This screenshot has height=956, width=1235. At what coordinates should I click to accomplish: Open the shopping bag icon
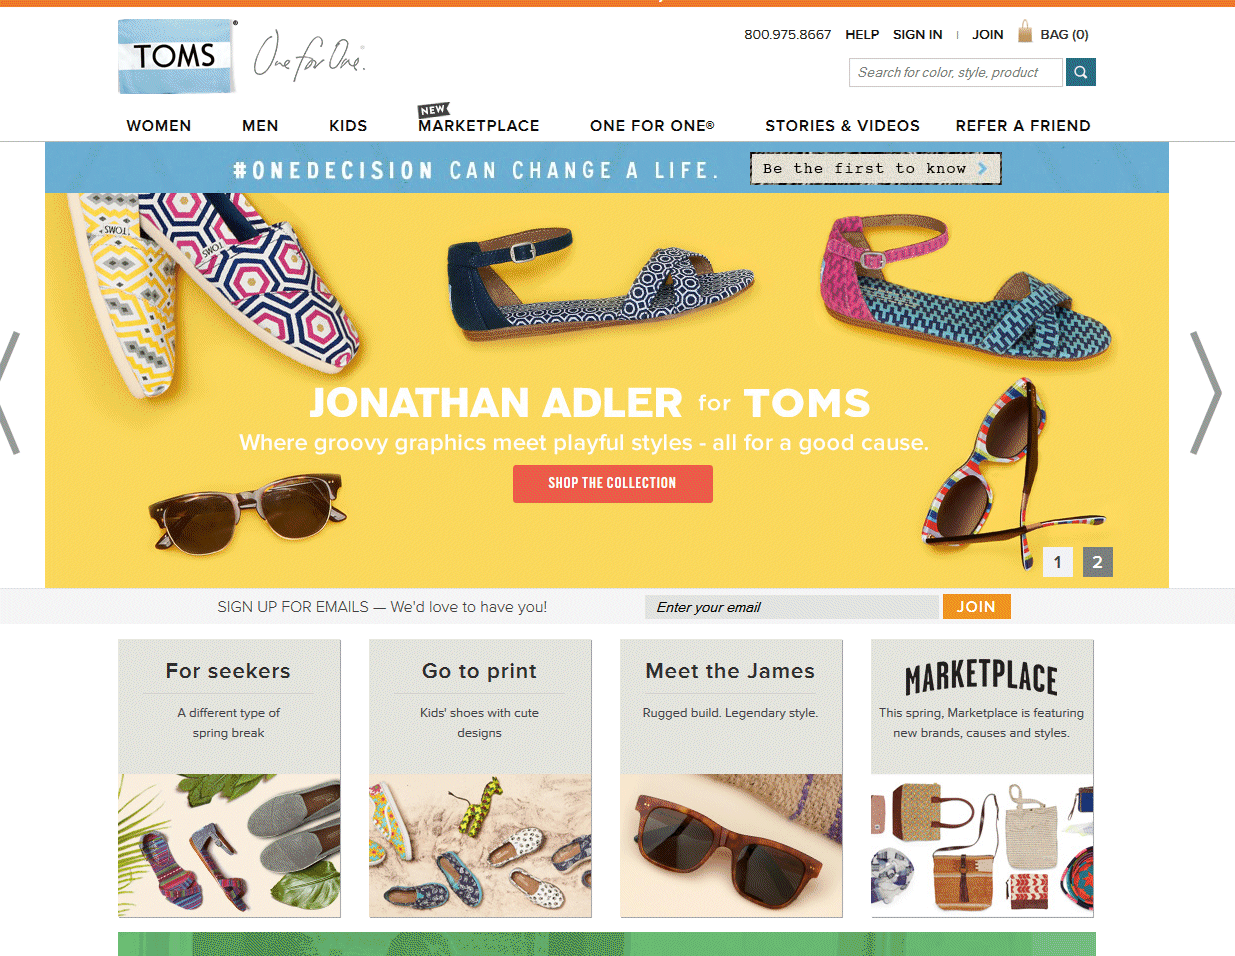point(1025,32)
